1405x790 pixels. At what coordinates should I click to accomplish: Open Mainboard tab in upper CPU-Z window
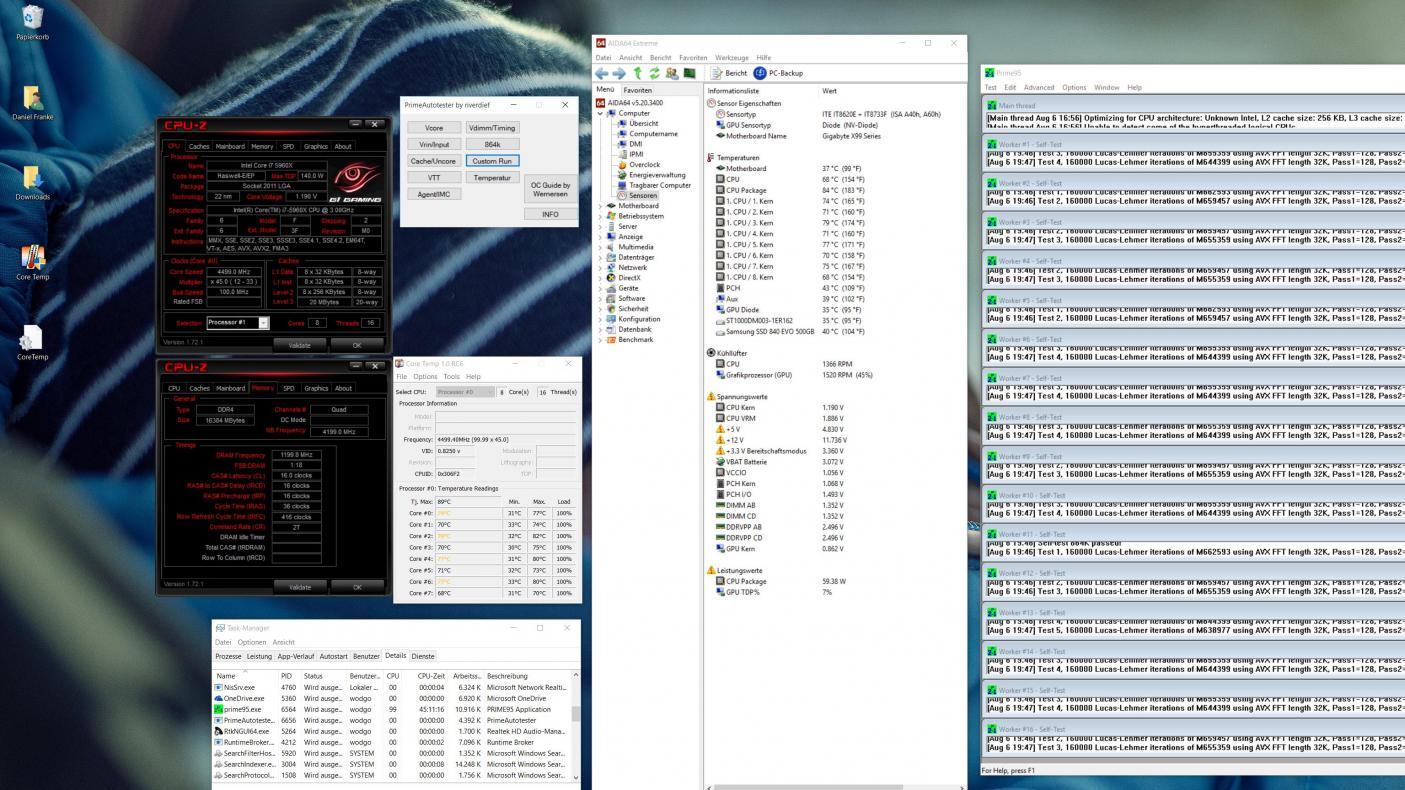[x=230, y=146]
